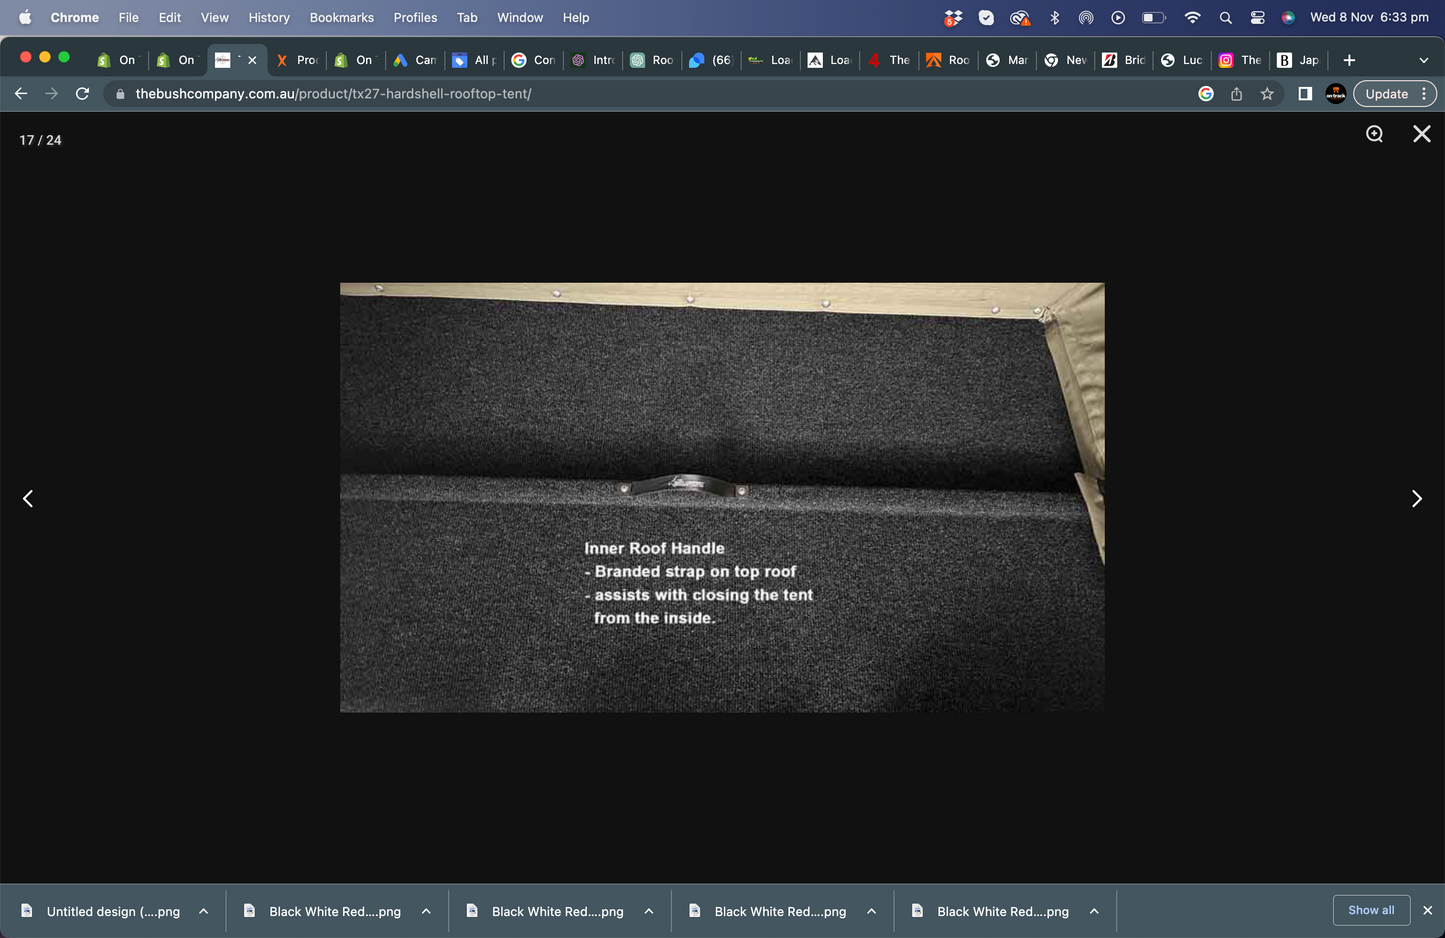Switch to the '(66)' tab
This screenshot has width=1445, height=938.
coord(710,60)
